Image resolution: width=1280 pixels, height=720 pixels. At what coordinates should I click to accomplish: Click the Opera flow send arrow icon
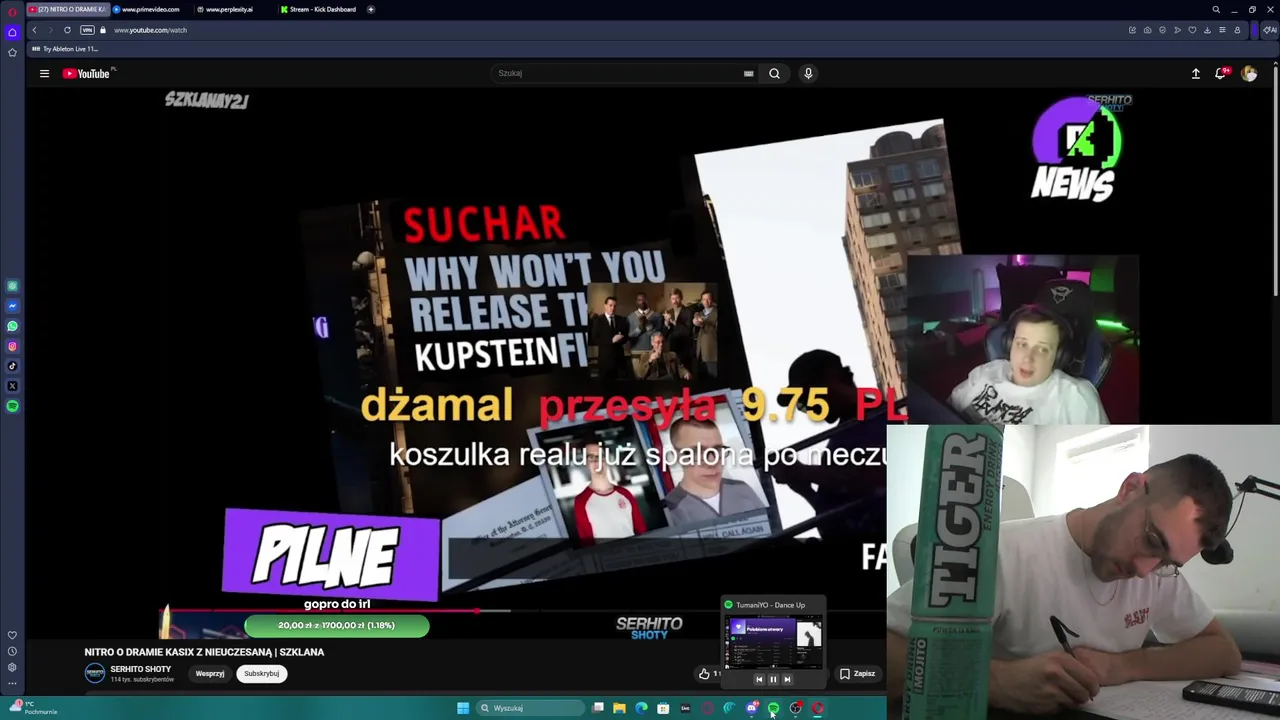[x=1177, y=30]
